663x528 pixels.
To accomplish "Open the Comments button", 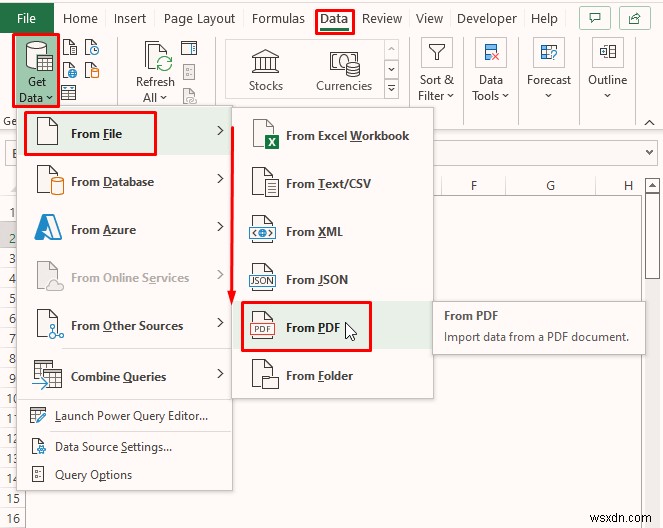I will pyautogui.click(x=595, y=18).
